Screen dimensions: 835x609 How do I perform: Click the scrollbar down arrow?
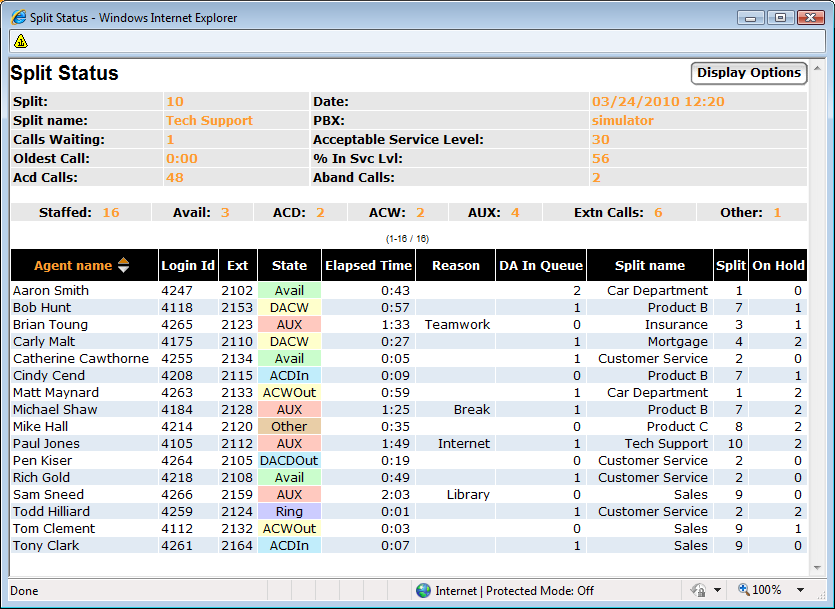click(x=817, y=568)
